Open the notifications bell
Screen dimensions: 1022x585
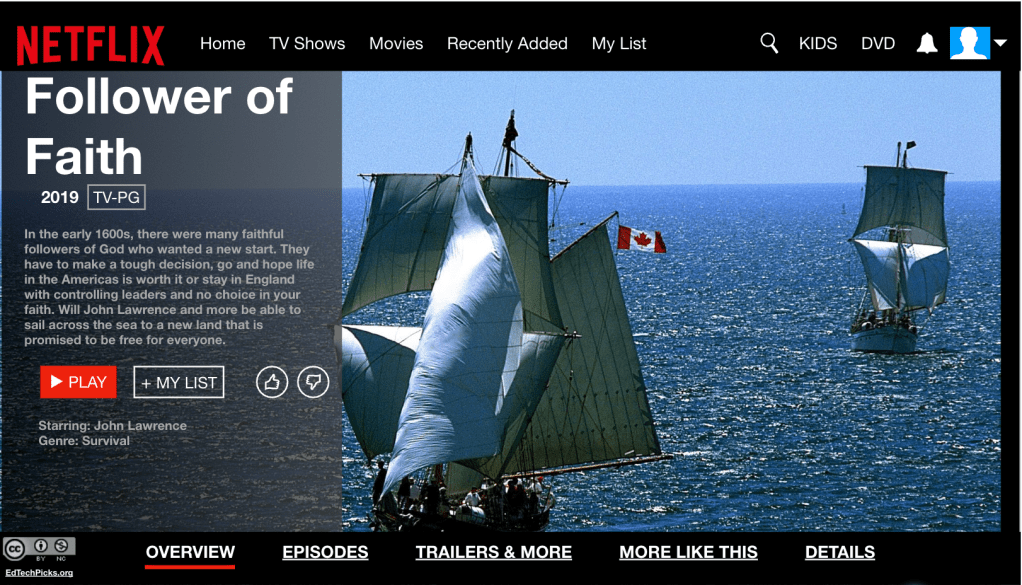[x=927, y=43]
